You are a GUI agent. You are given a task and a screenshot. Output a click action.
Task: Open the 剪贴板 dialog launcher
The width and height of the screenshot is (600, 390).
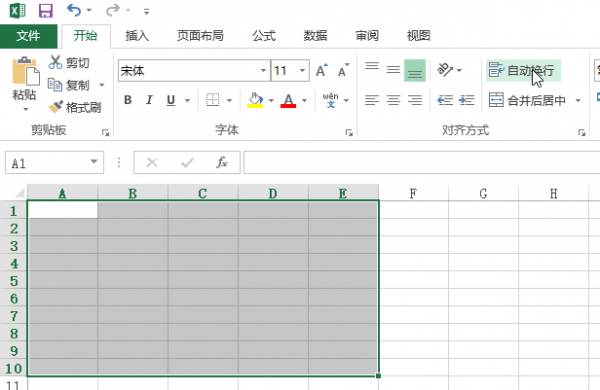coord(105,132)
